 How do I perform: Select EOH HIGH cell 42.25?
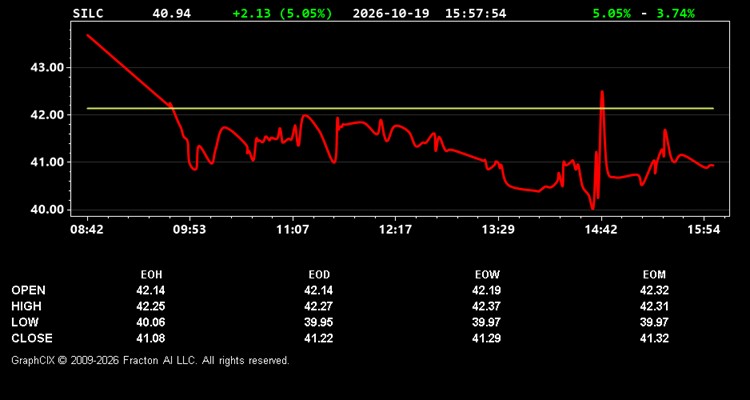point(150,306)
